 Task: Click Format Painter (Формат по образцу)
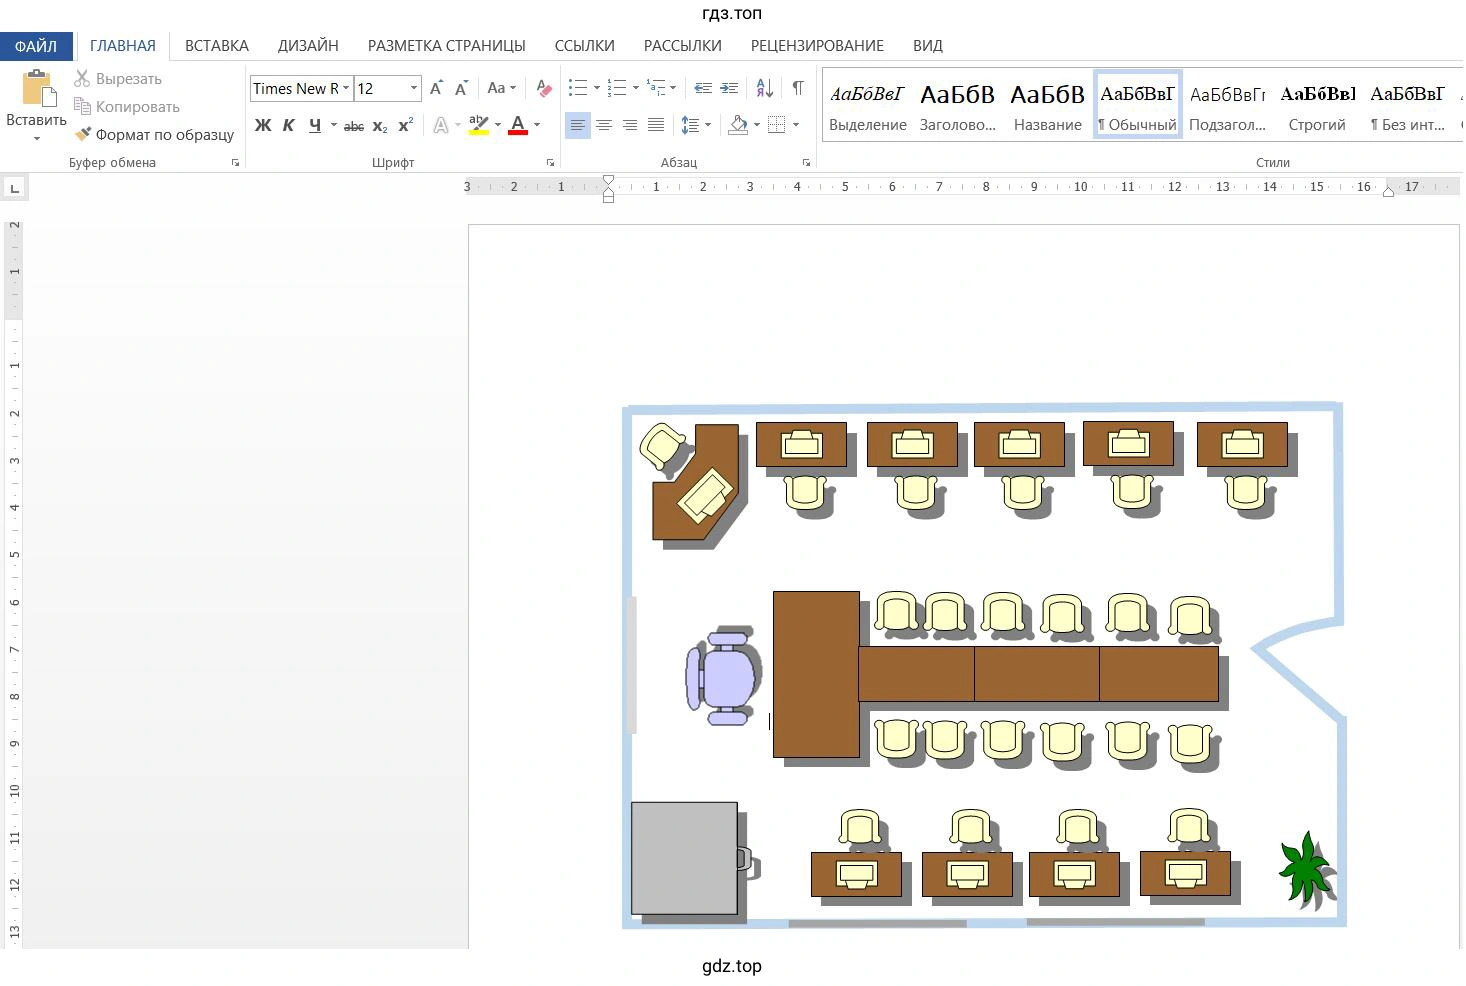155,134
